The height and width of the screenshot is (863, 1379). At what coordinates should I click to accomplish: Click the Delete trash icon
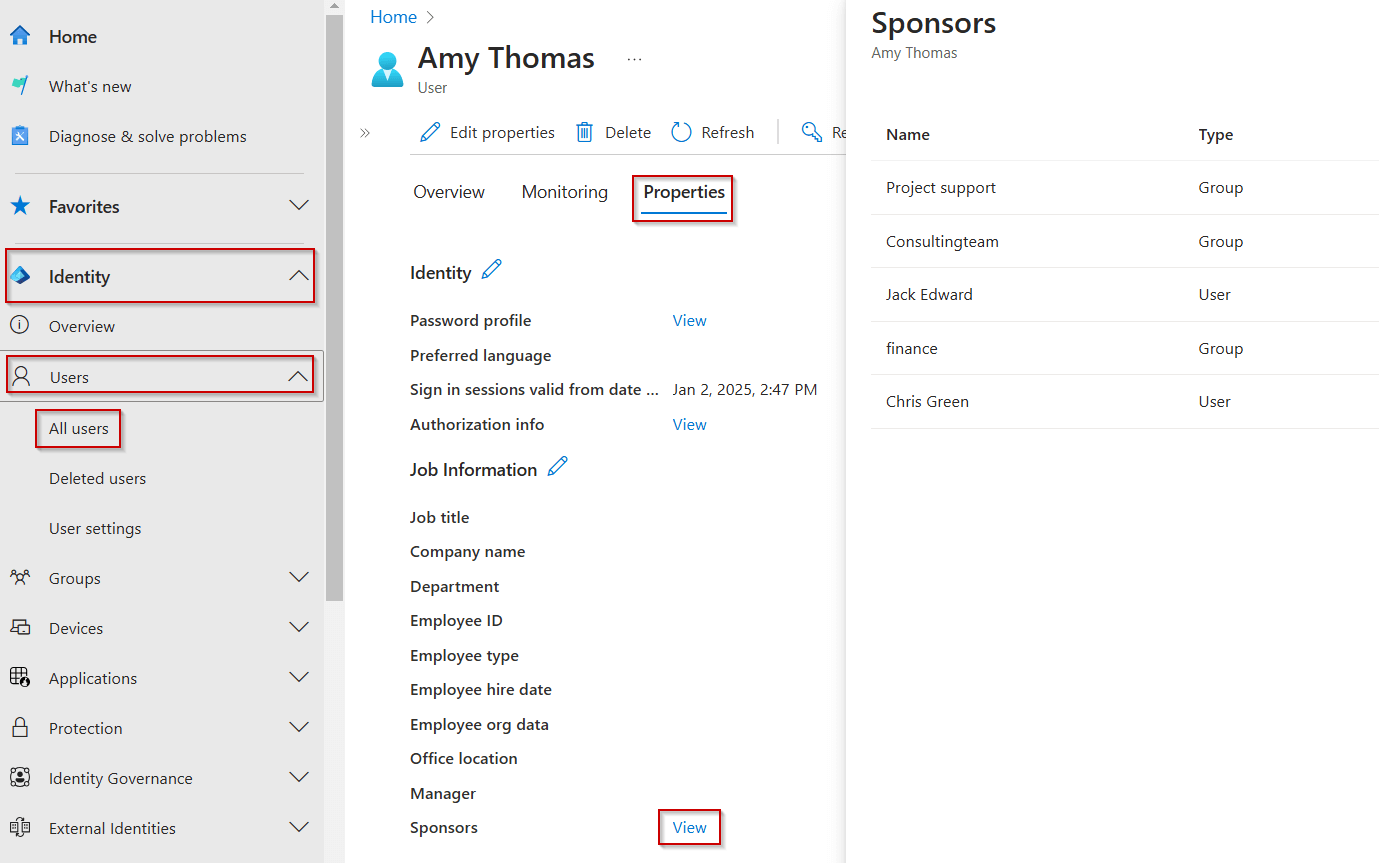584,131
